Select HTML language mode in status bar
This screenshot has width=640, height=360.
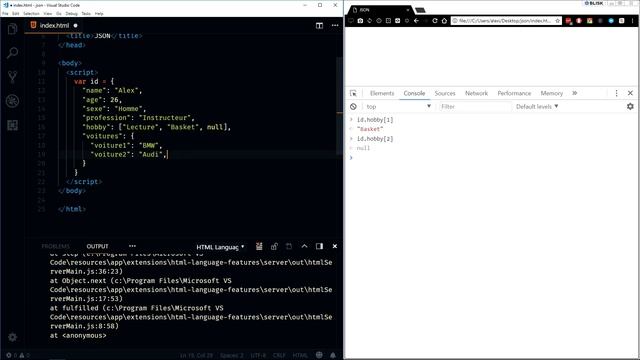tap(300, 355)
